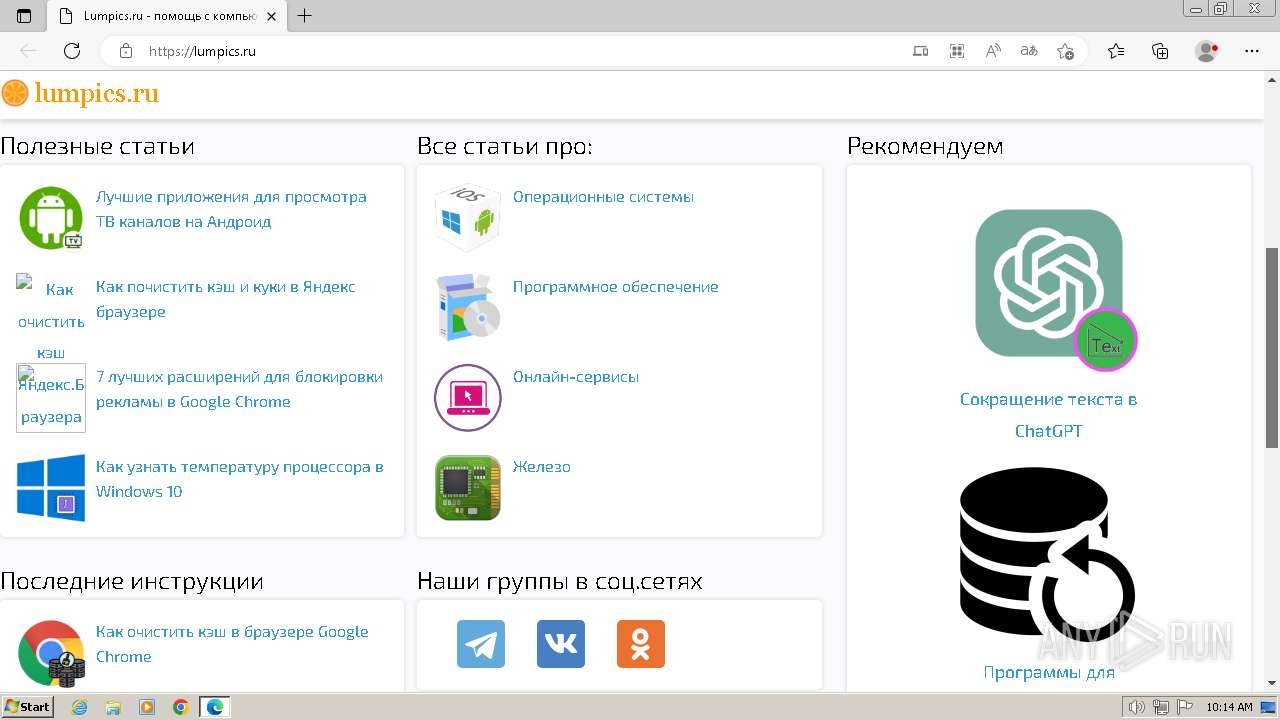Click the Action Center flag tray icon
This screenshot has height=720, width=1280.
[1183, 707]
